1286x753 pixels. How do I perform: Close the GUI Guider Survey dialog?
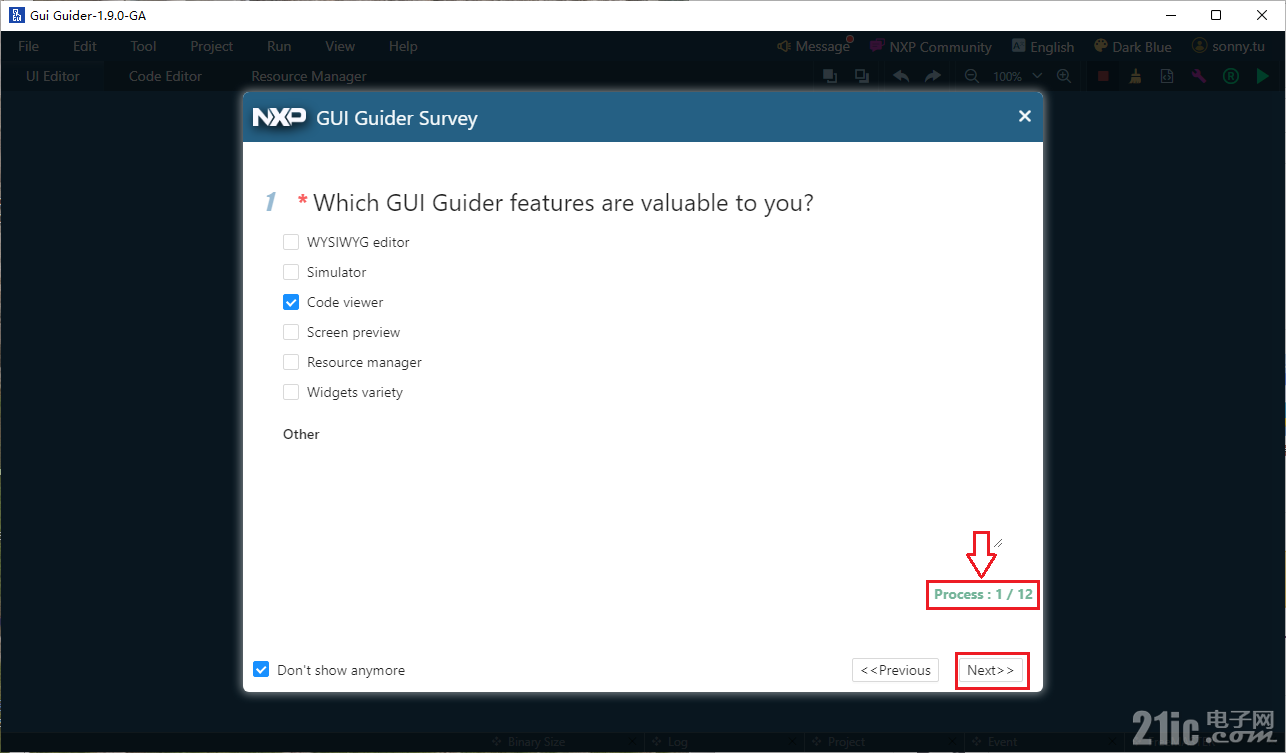(x=1024, y=117)
